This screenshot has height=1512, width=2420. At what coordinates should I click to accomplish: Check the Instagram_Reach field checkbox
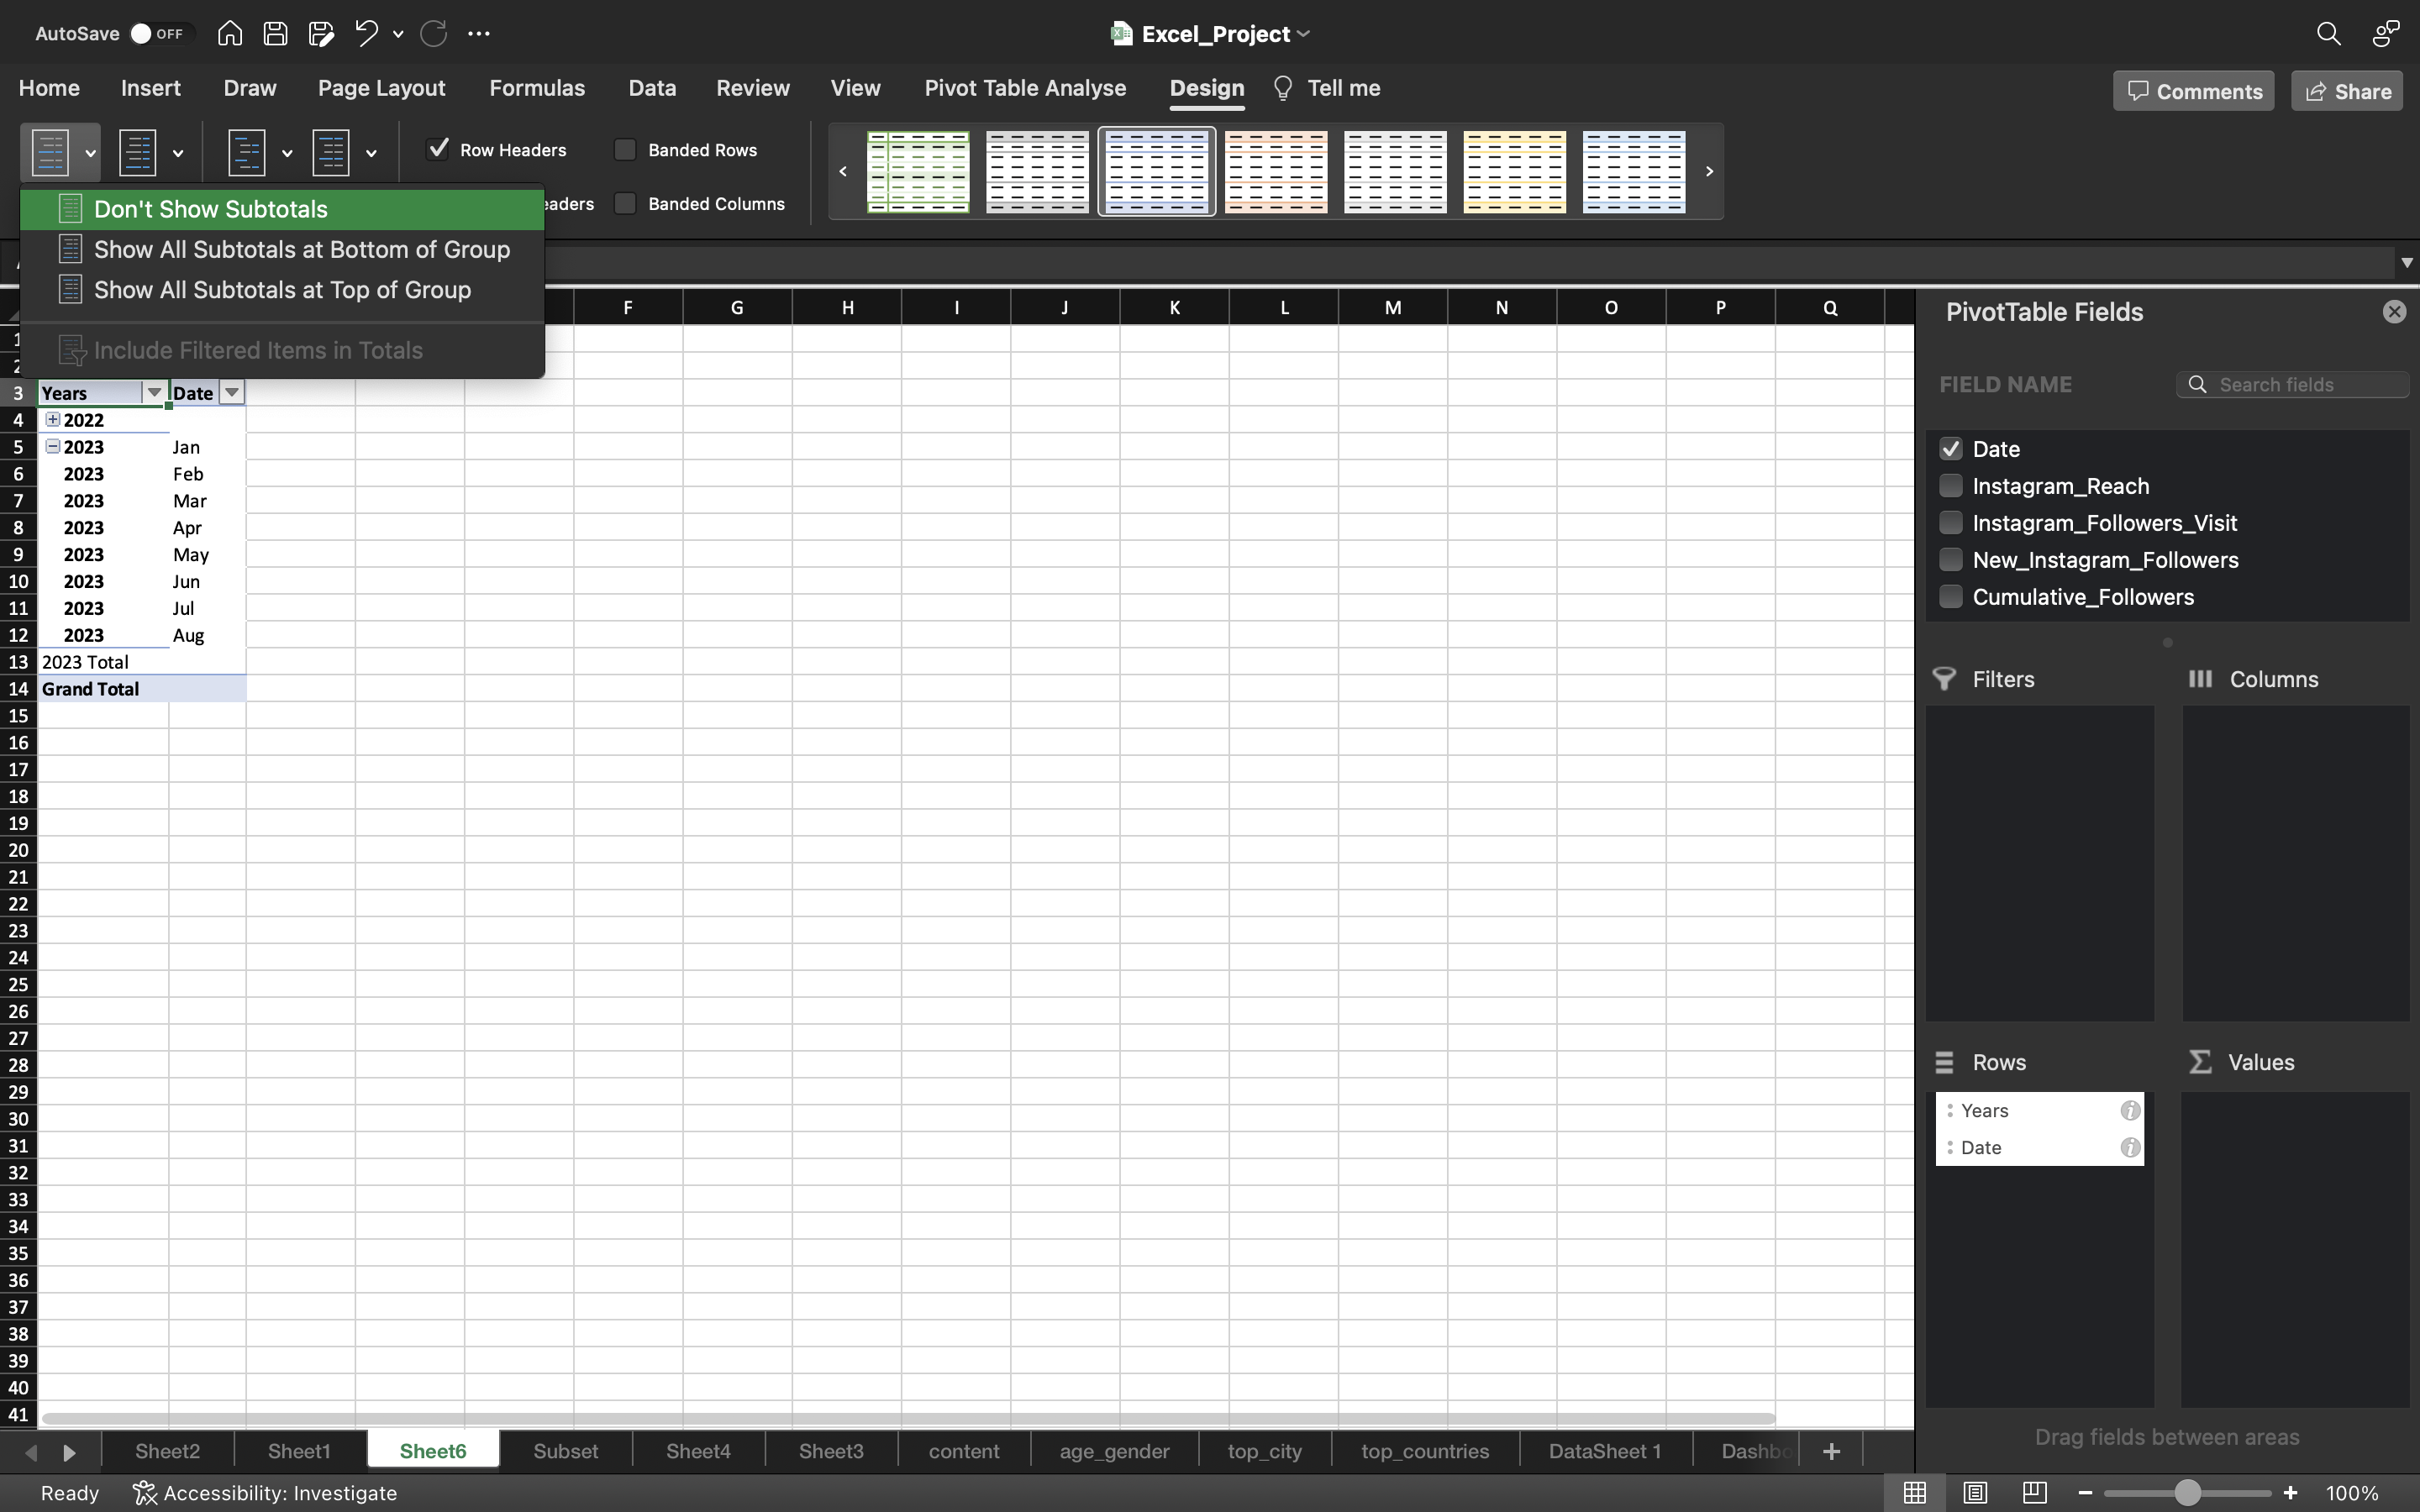pos(1950,485)
